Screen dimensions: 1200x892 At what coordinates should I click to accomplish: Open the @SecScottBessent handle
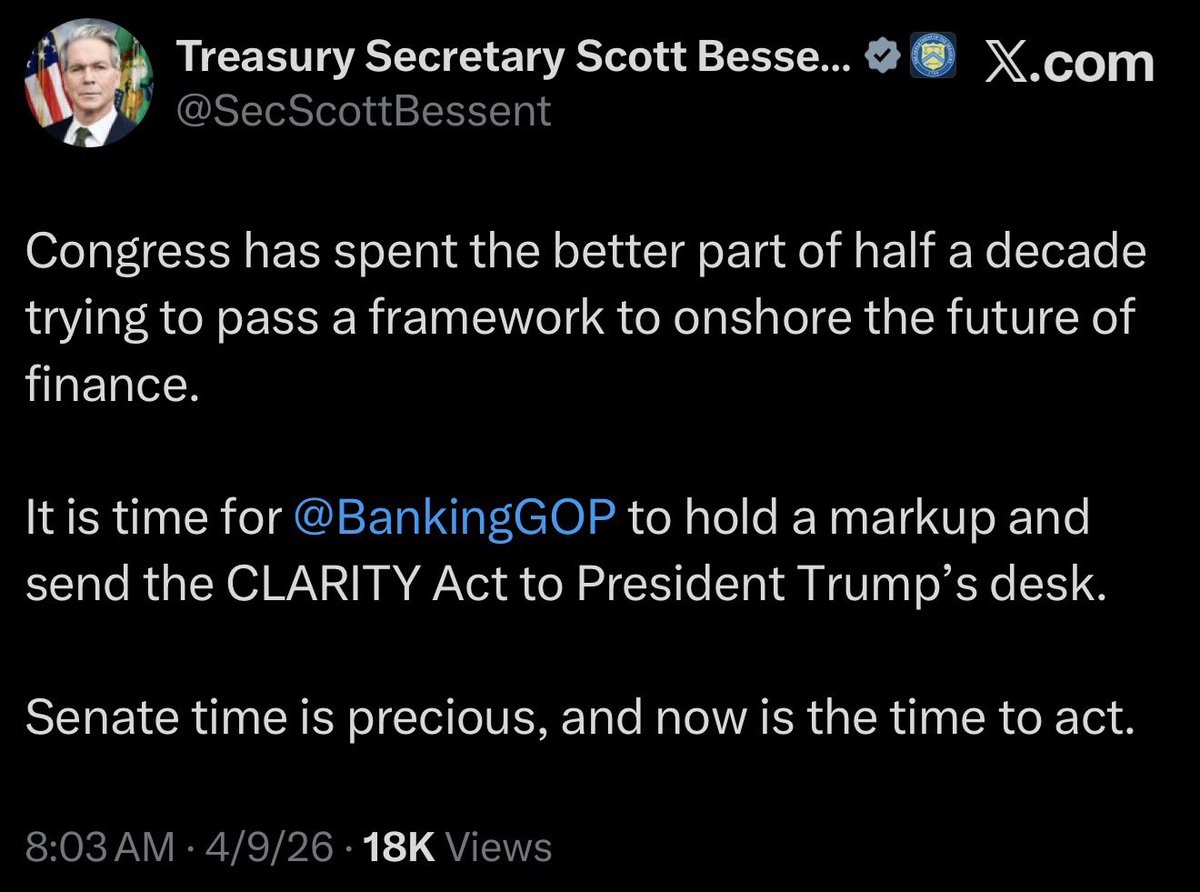click(x=363, y=111)
